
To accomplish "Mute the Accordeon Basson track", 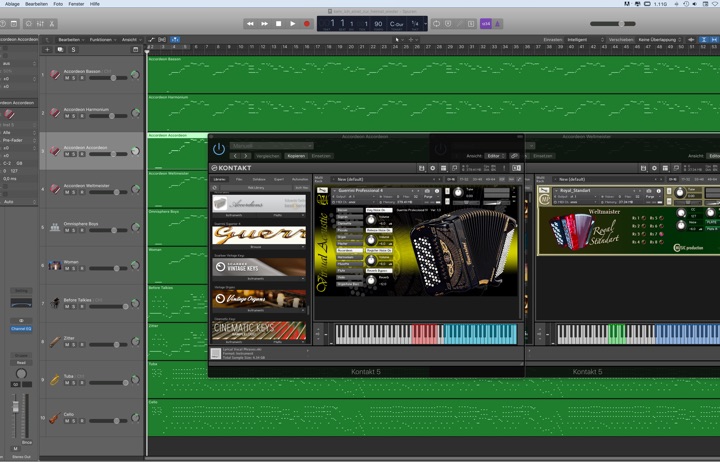I will click(67, 78).
